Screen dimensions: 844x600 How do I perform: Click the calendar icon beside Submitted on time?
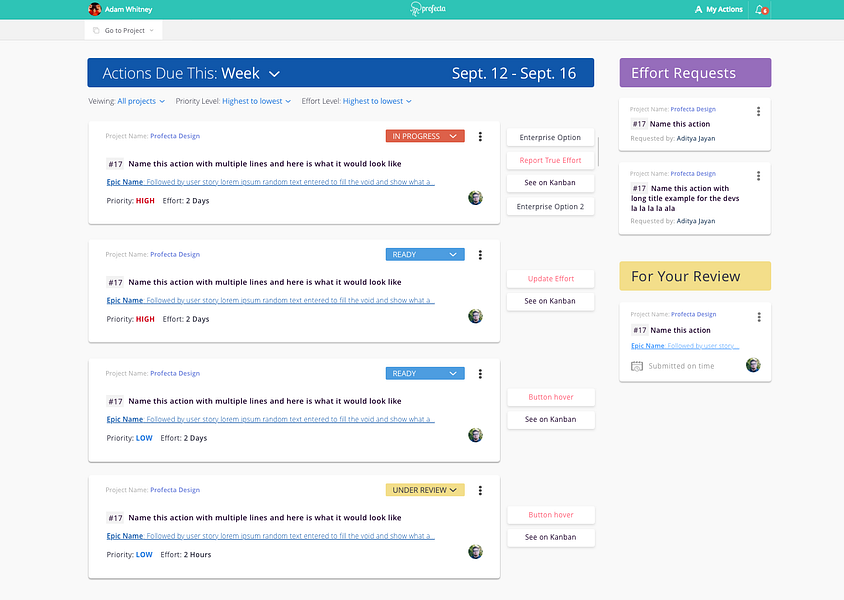tap(637, 366)
